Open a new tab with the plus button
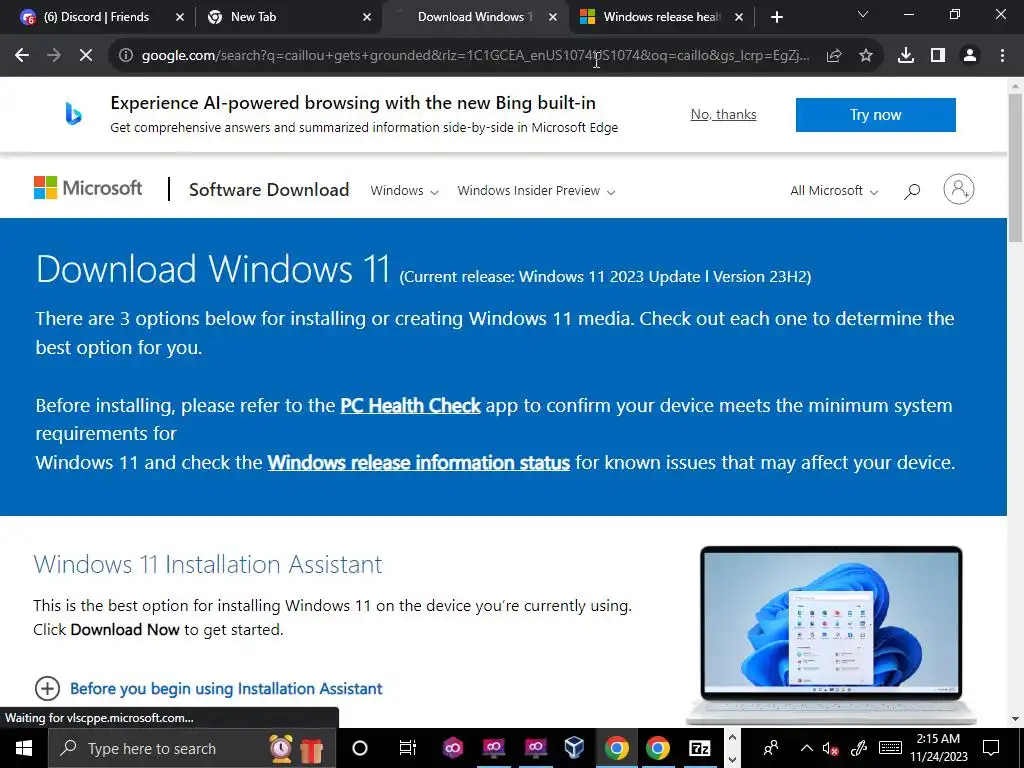The image size is (1024, 768). point(776,17)
